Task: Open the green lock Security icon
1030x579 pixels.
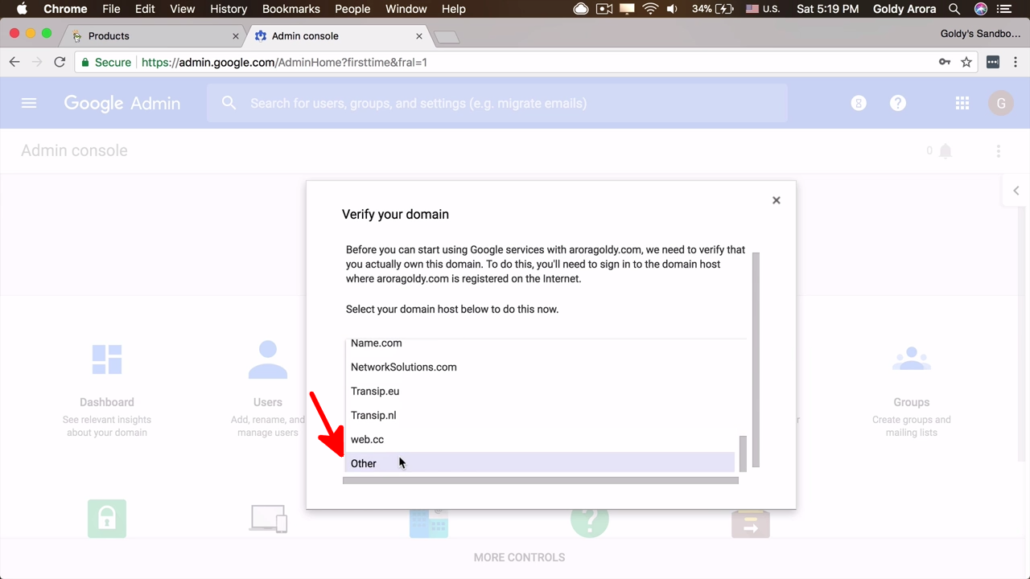Action: point(106,519)
